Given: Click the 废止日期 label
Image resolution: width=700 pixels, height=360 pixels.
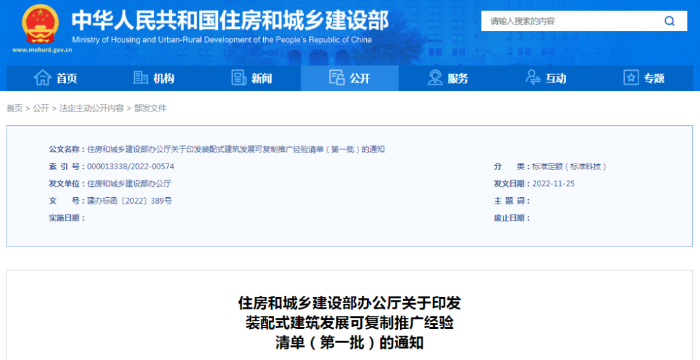Looking at the screenshot, I should (x=512, y=218).
